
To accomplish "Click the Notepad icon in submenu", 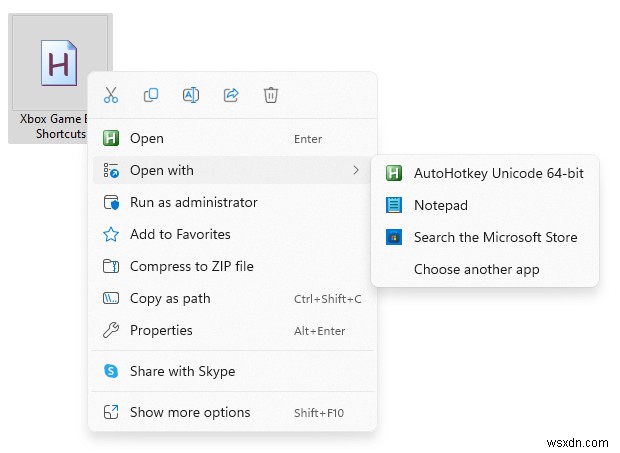I will click(x=394, y=205).
